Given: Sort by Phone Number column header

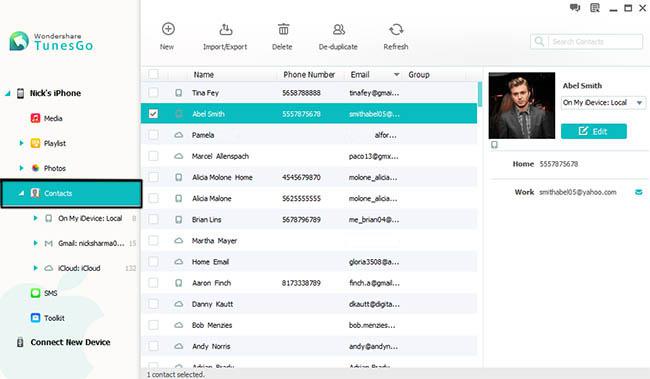Looking at the screenshot, I should pyautogui.click(x=309, y=75).
